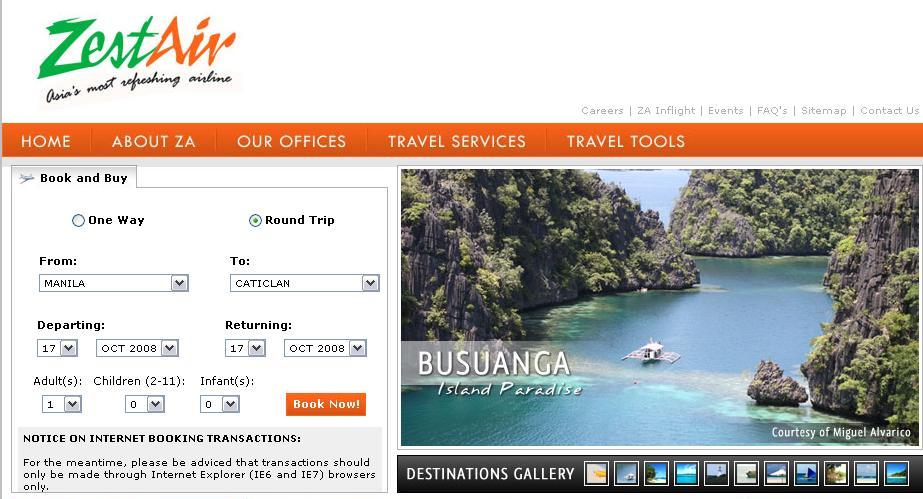Click the Book Now! button
The width and height of the screenshot is (923, 499).
[326, 404]
